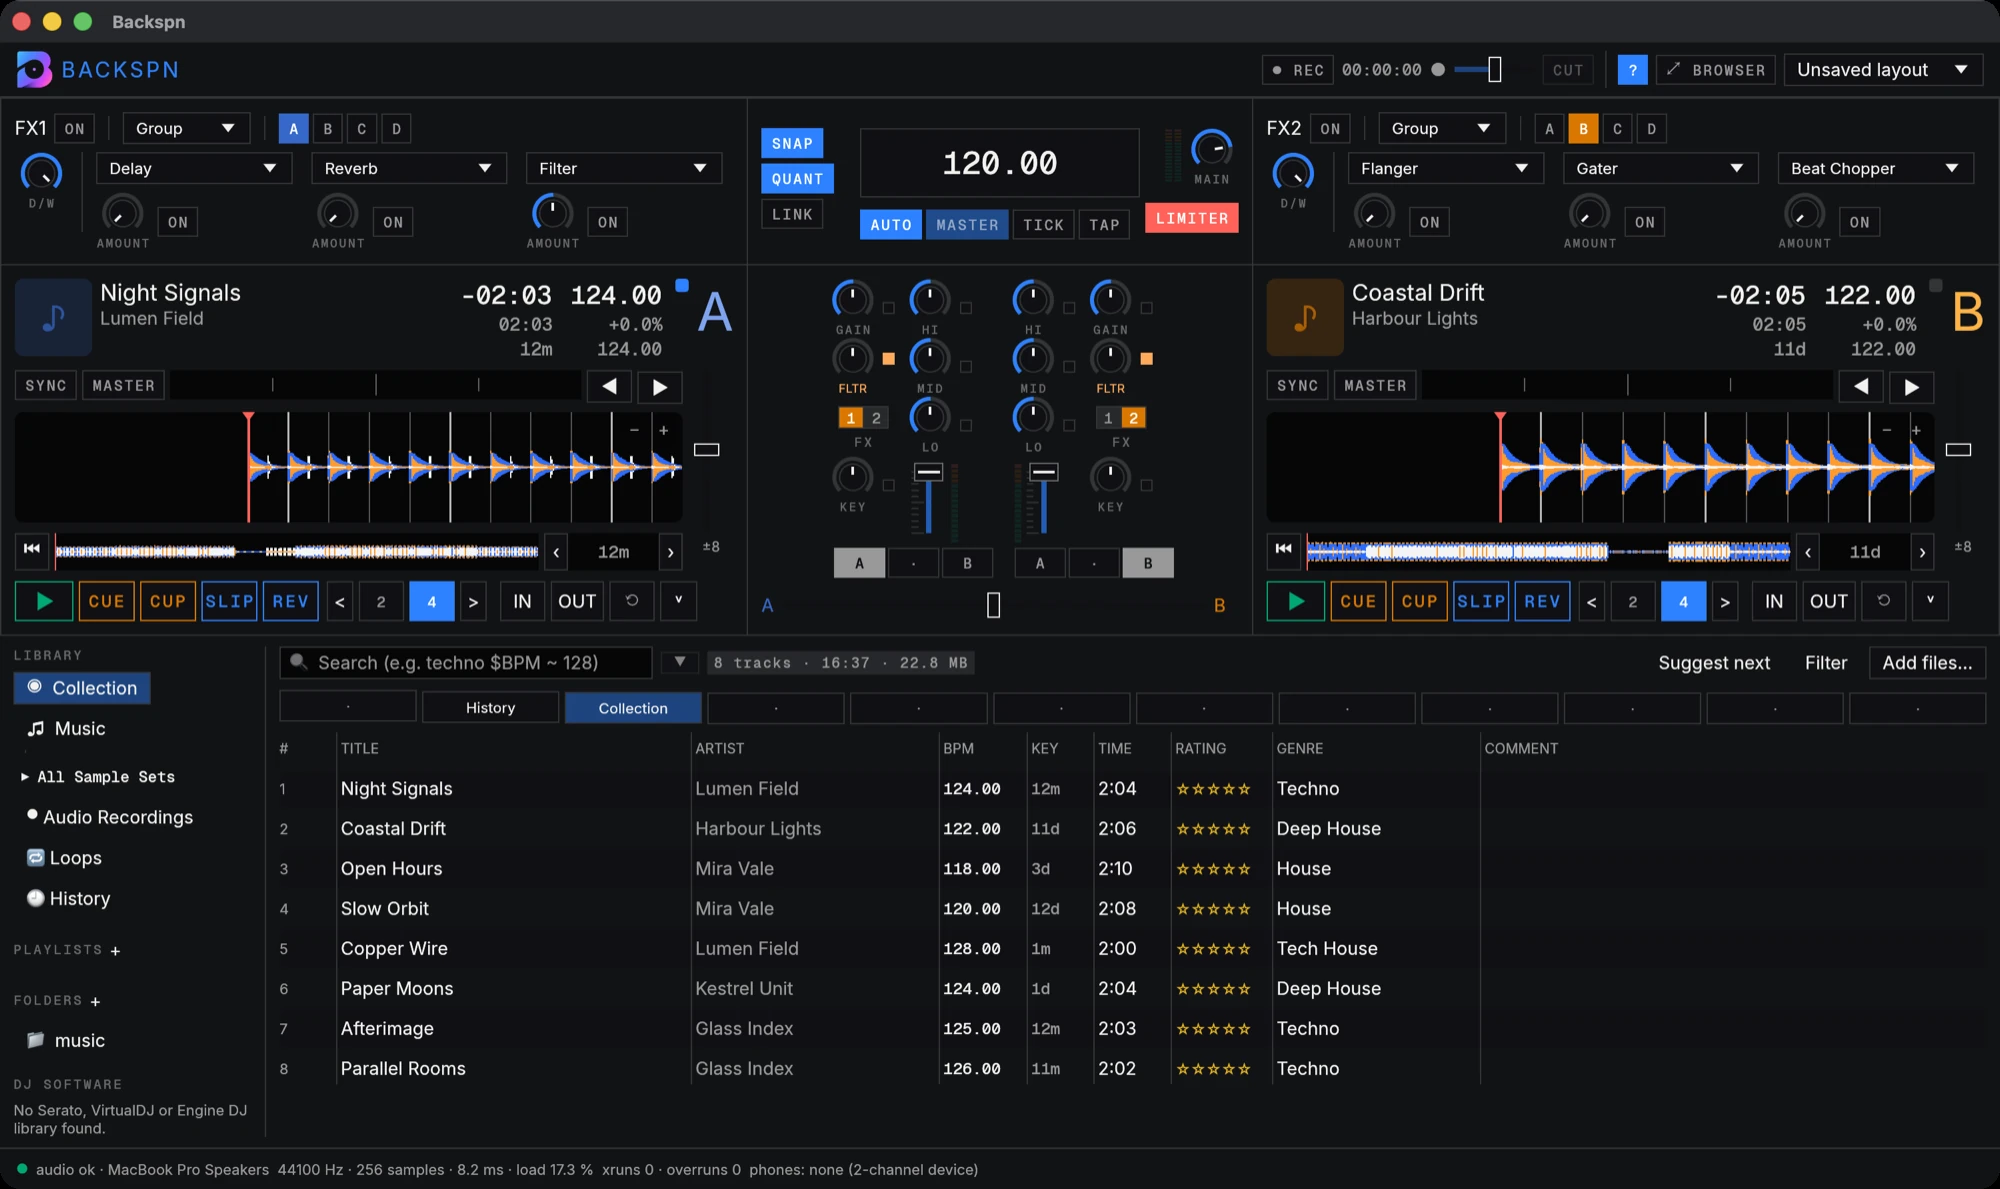Viewport: 2000px width, 1189px height.
Task: Adjust the crossfader handle
Action: (993, 605)
